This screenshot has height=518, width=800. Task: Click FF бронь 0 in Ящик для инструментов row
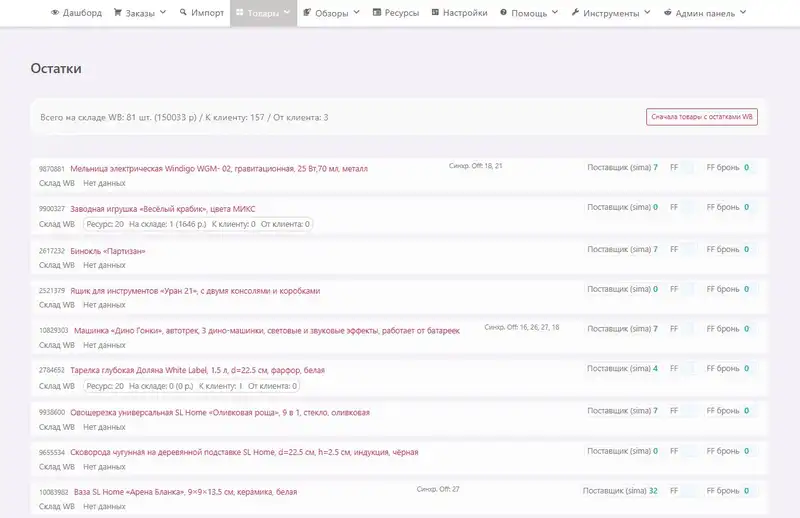click(728, 289)
